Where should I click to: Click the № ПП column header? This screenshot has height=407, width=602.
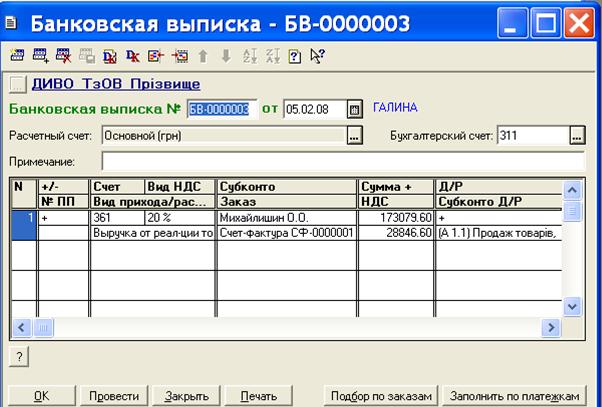(x=63, y=202)
